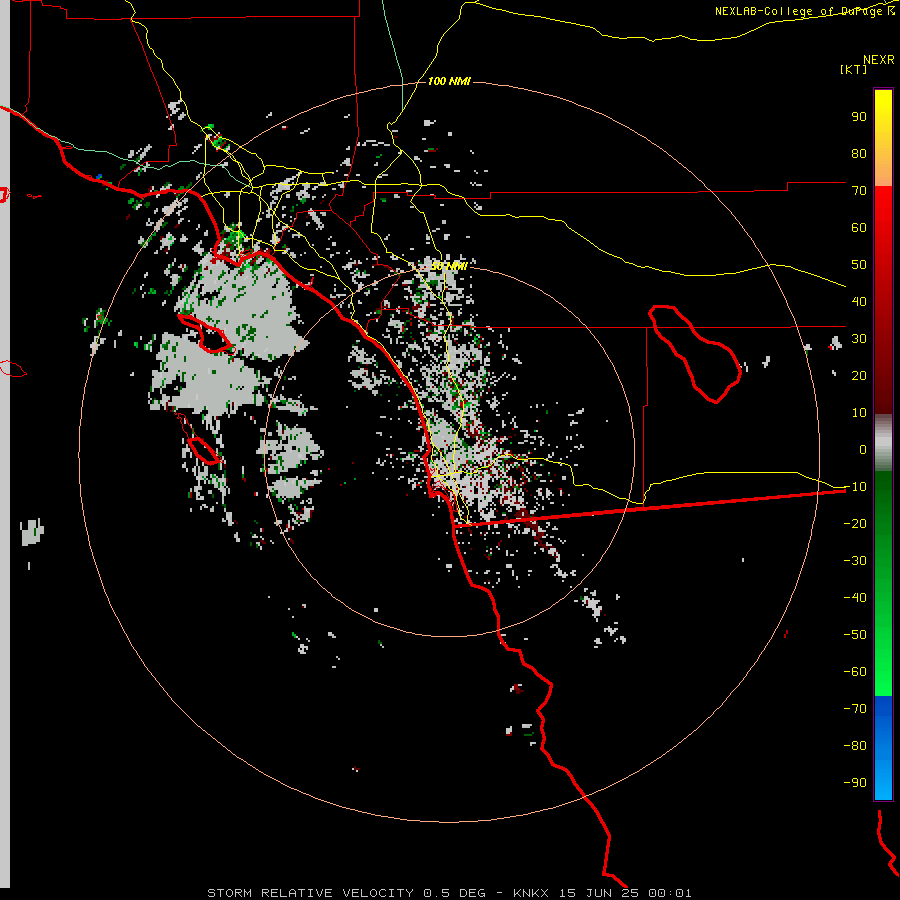Click the -40 label on the velocity scale
Image resolution: width=900 pixels, height=900 pixels.
[855, 598]
